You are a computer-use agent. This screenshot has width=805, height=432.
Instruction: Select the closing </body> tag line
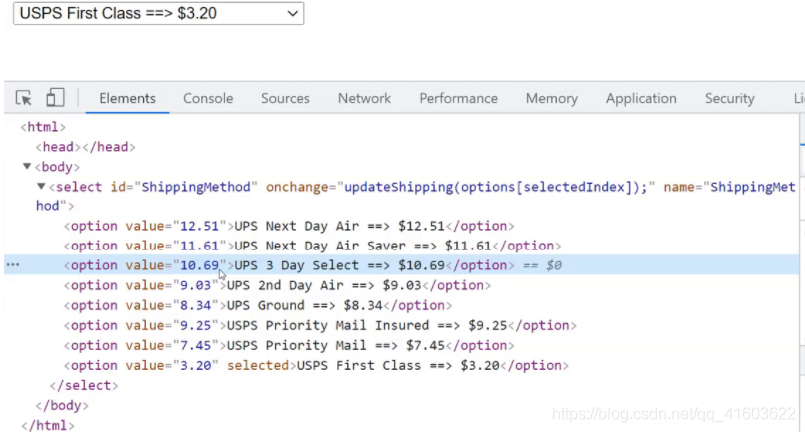62,405
